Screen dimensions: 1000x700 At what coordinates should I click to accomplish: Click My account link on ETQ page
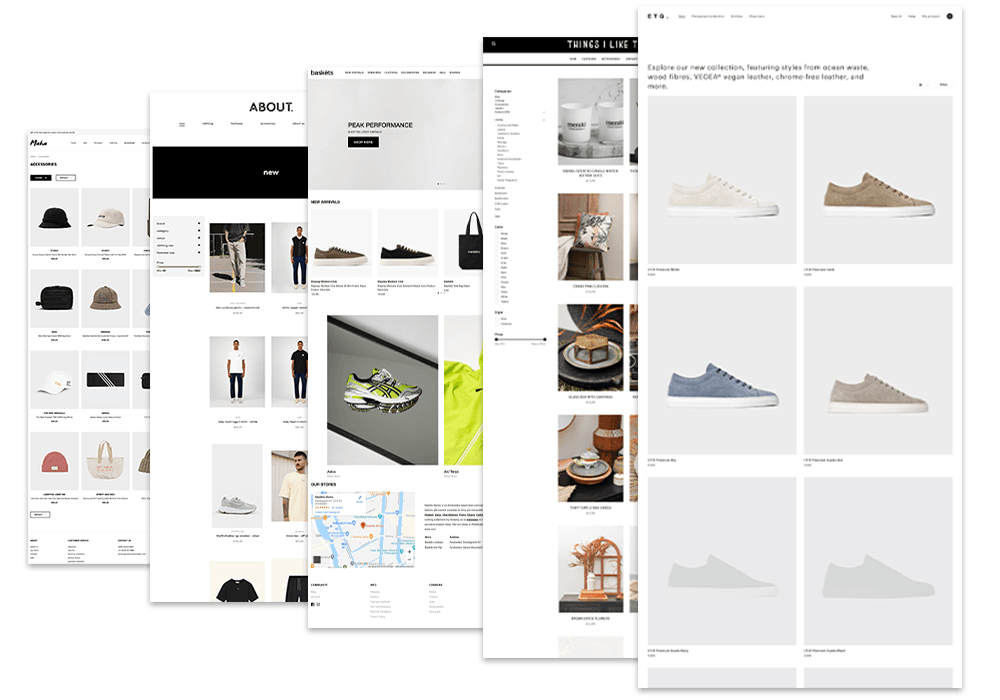930,17
